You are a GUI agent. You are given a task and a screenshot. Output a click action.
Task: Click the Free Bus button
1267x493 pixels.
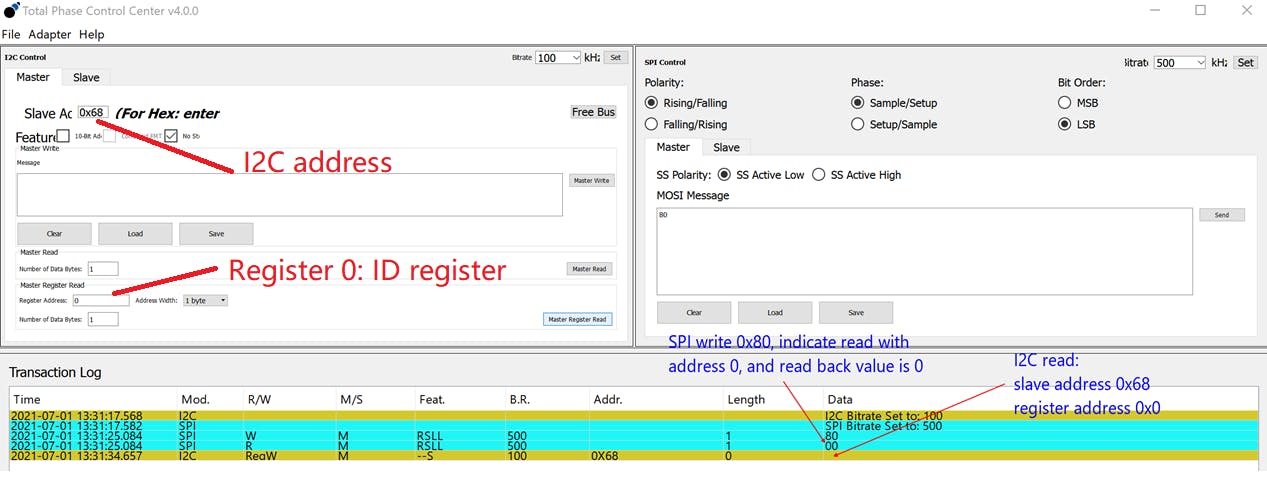[593, 112]
